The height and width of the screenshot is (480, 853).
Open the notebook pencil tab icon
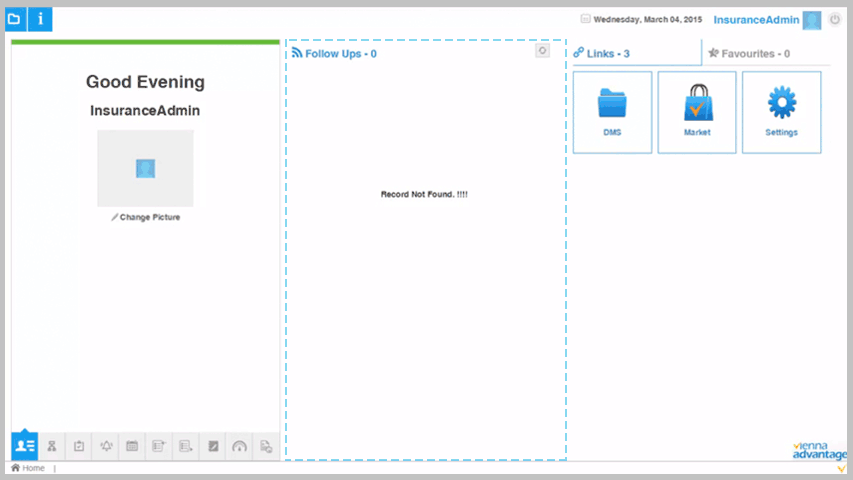[x=213, y=446]
